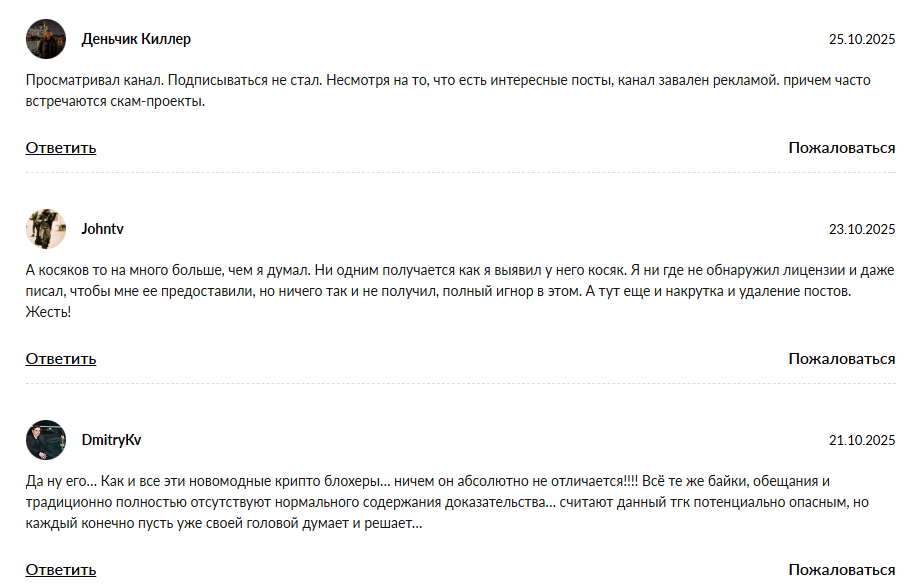Select the 21.10.2025 date label
Screen dimensions: 913x587
click(862, 440)
